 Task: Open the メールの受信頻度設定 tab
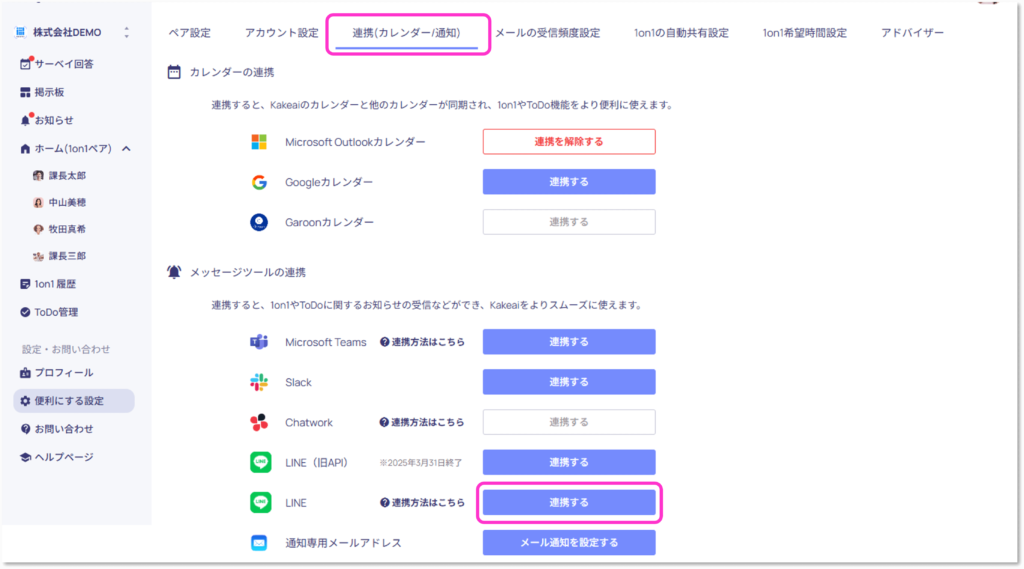[547, 33]
